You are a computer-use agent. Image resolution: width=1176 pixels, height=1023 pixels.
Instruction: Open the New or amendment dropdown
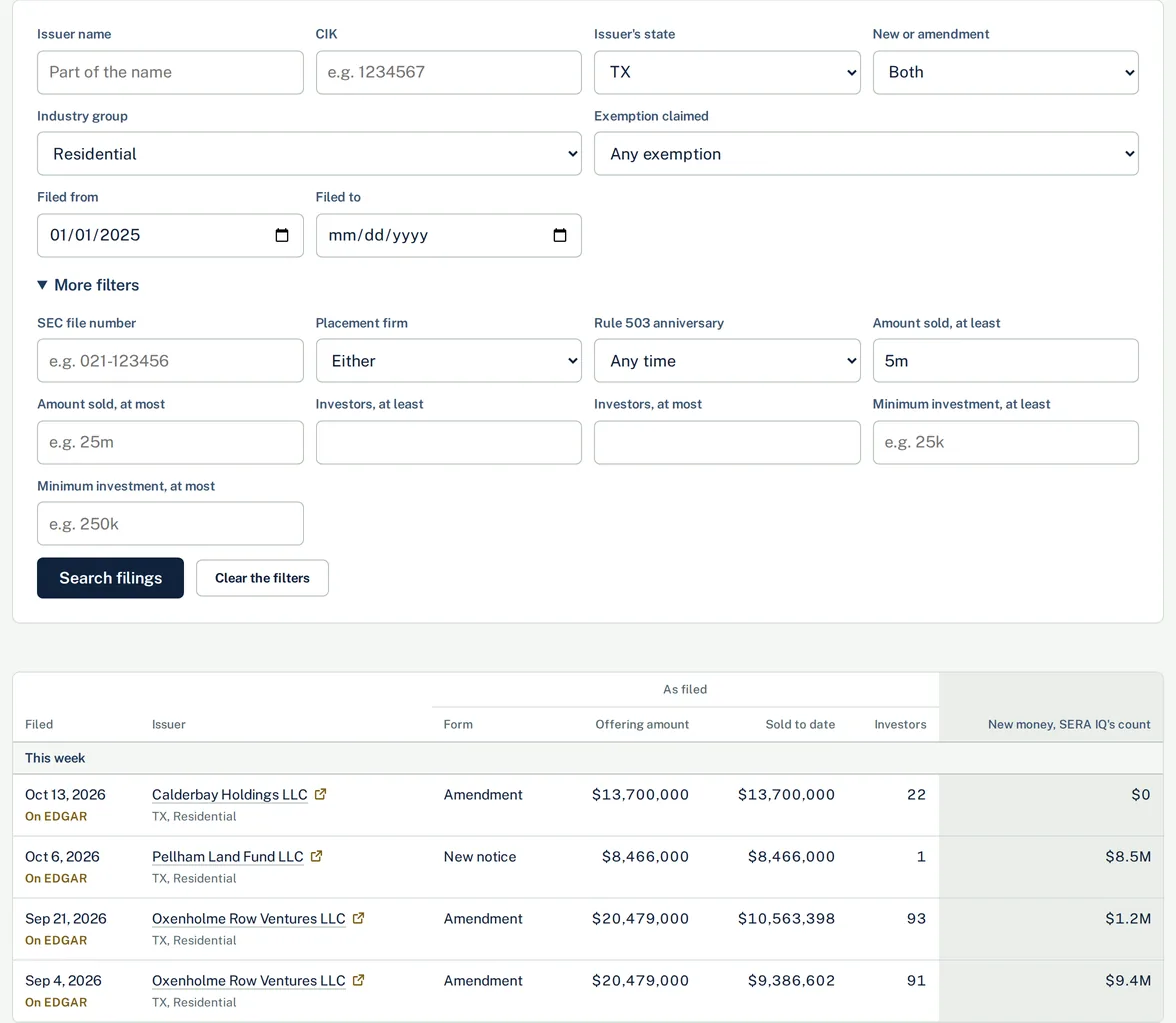[x=1005, y=72]
